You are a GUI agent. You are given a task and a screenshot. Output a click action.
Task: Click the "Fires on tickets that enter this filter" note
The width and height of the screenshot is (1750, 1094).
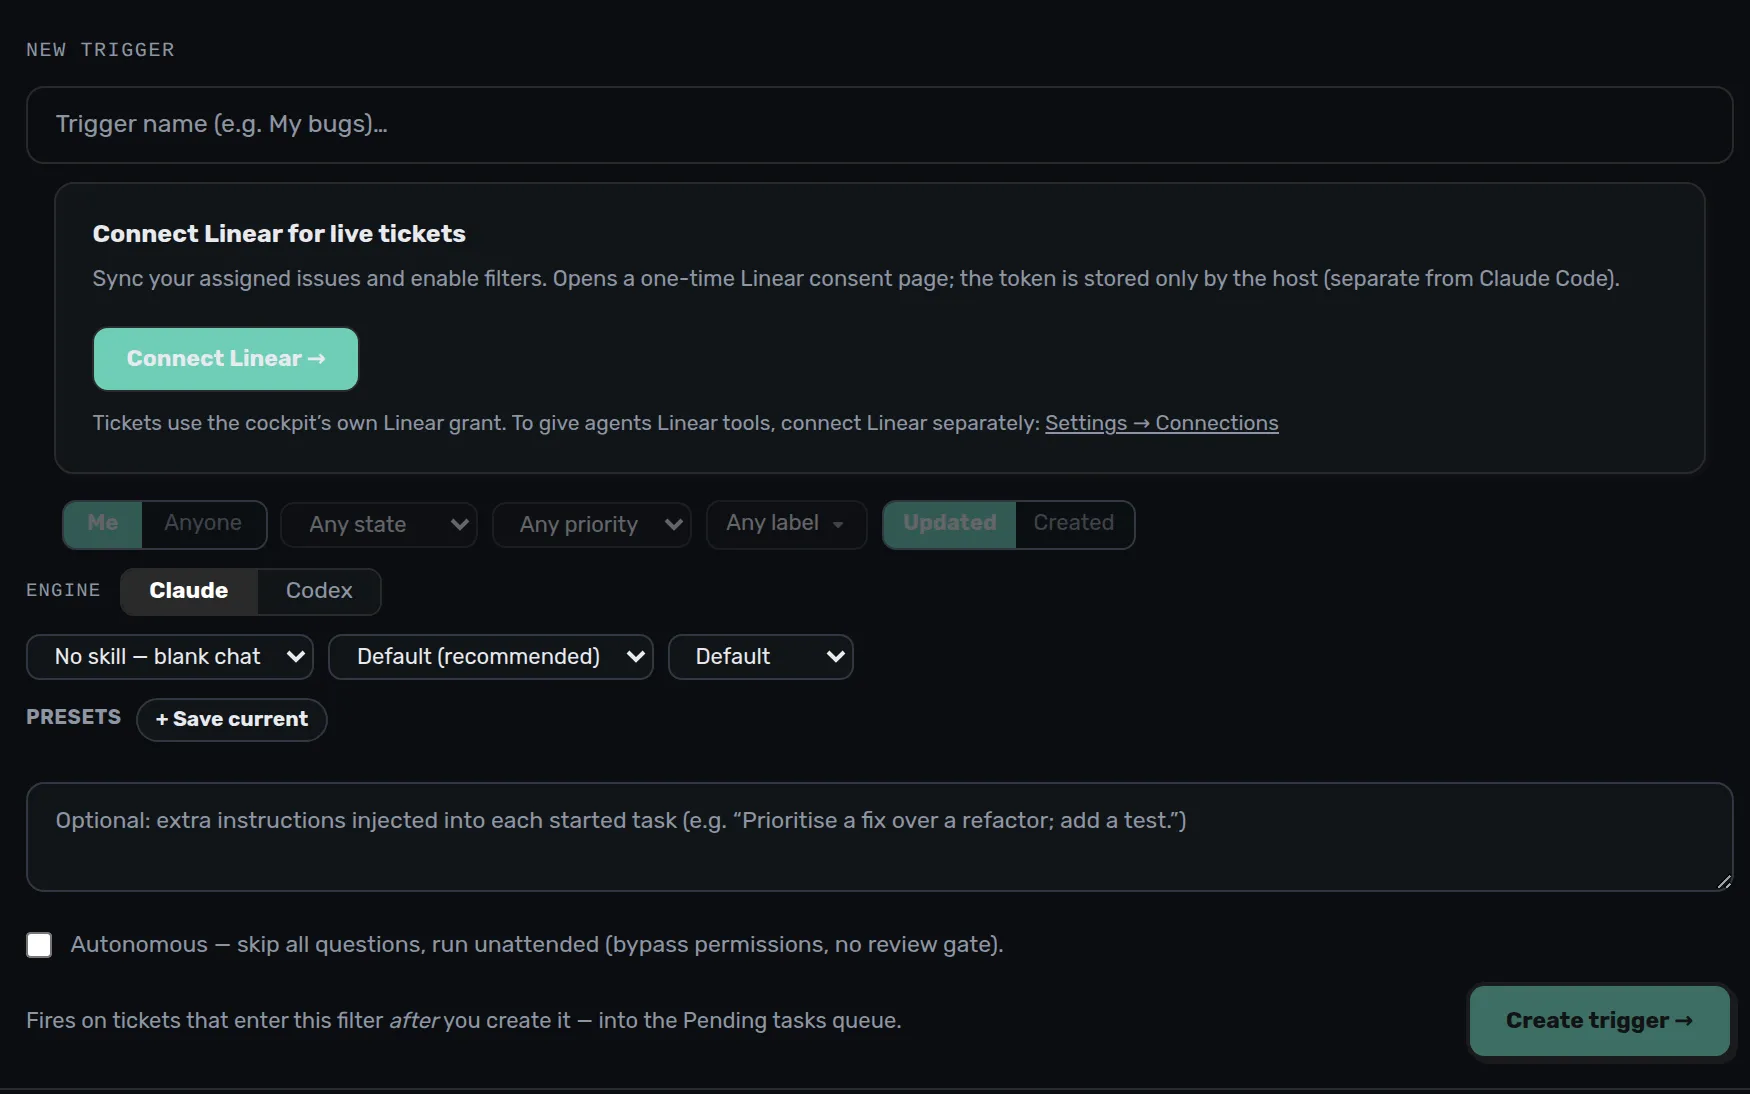tap(464, 1021)
